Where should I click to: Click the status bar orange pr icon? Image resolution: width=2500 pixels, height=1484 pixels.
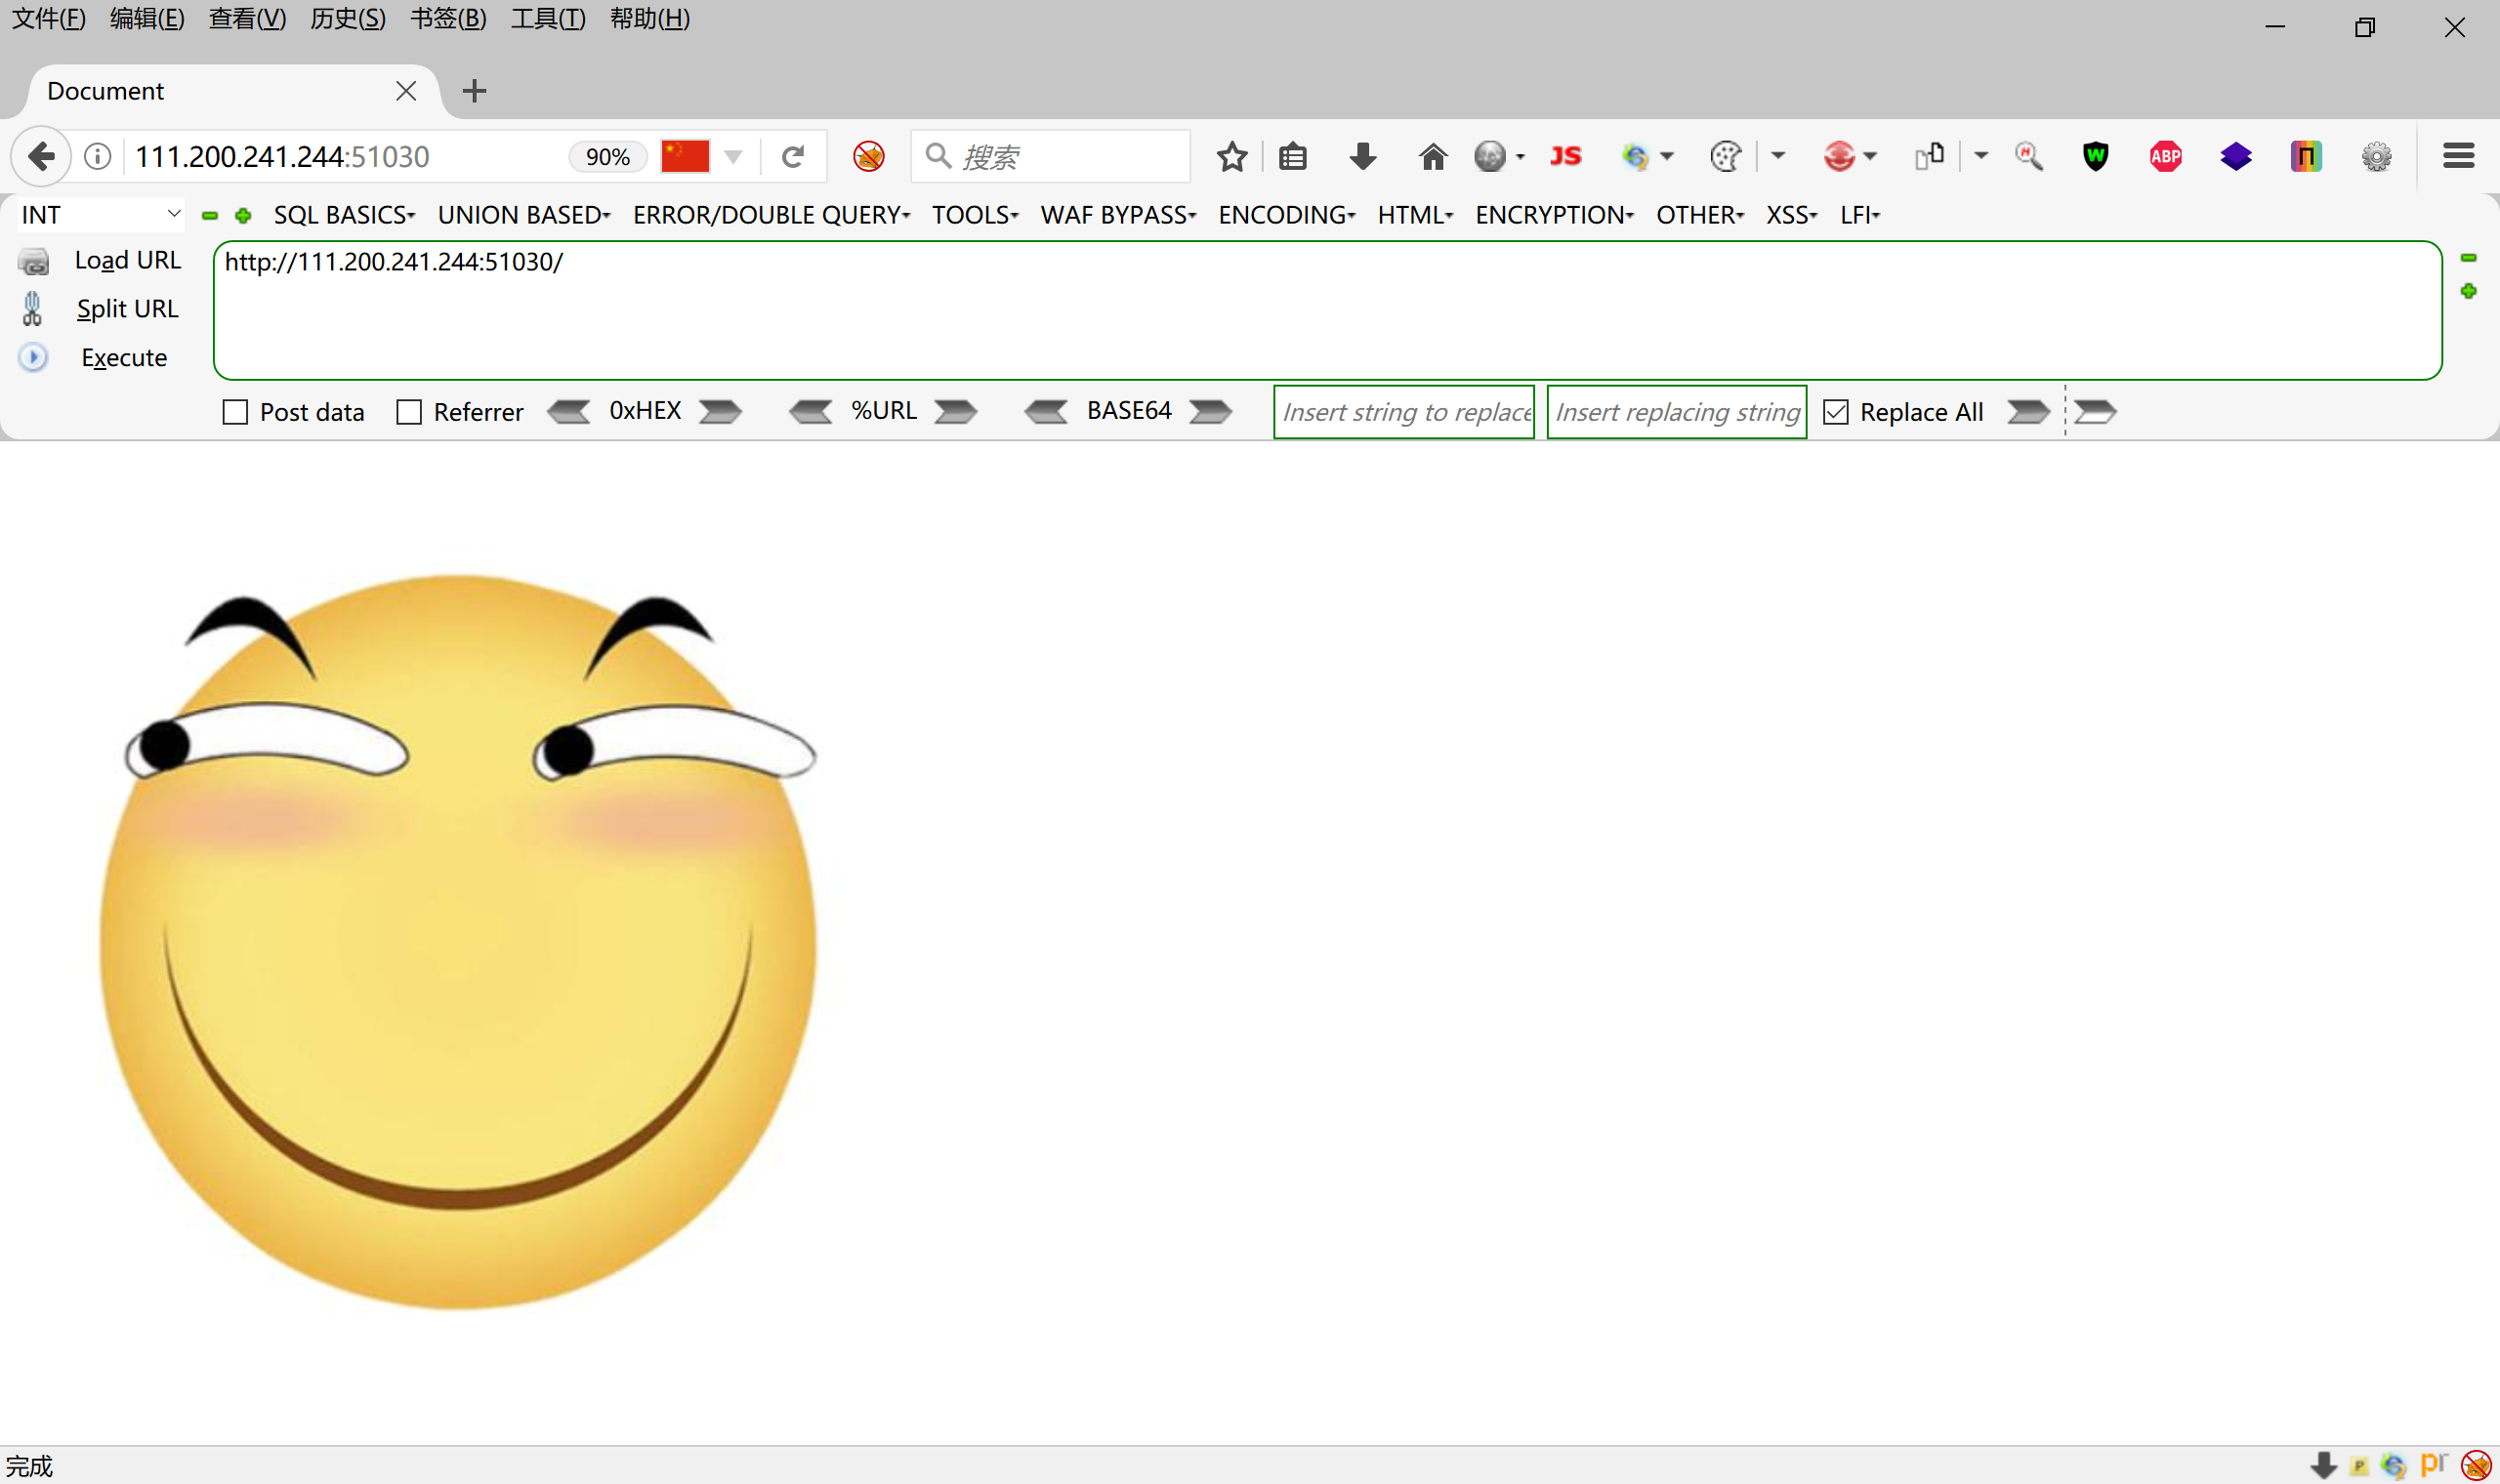2433,1464
